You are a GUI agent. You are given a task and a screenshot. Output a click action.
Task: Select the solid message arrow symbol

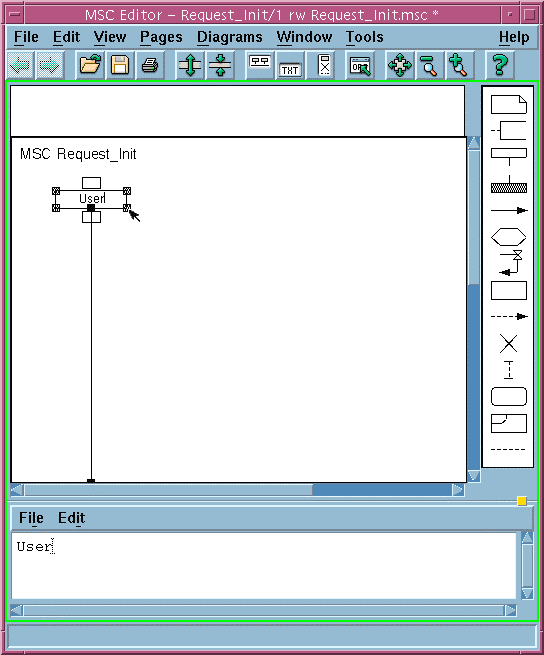tap(509, 210)
